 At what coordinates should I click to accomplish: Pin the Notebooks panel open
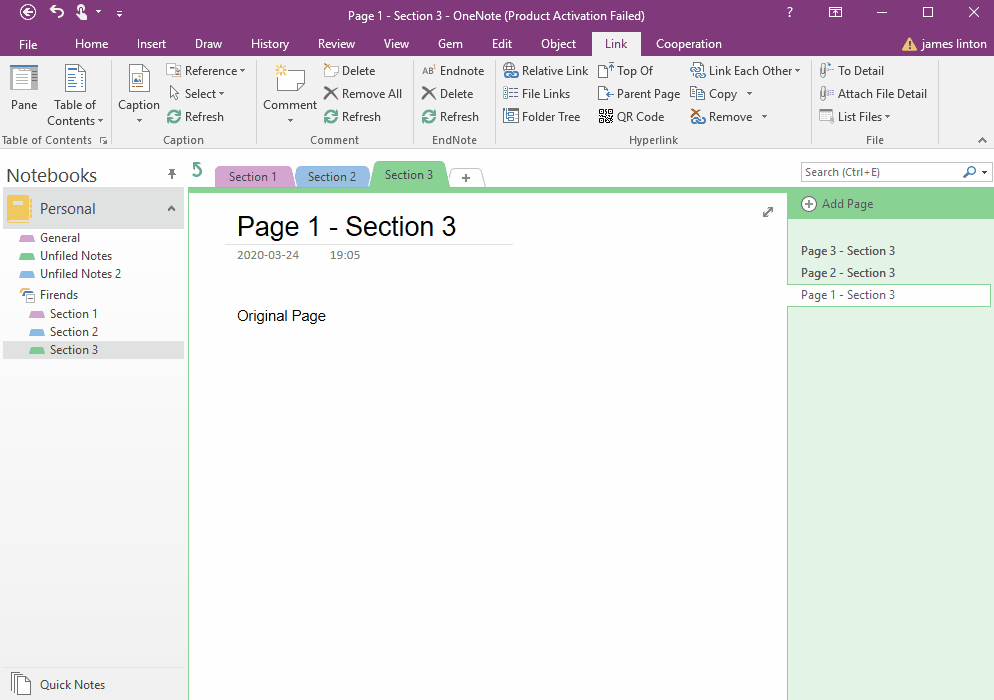coord(171,174)
